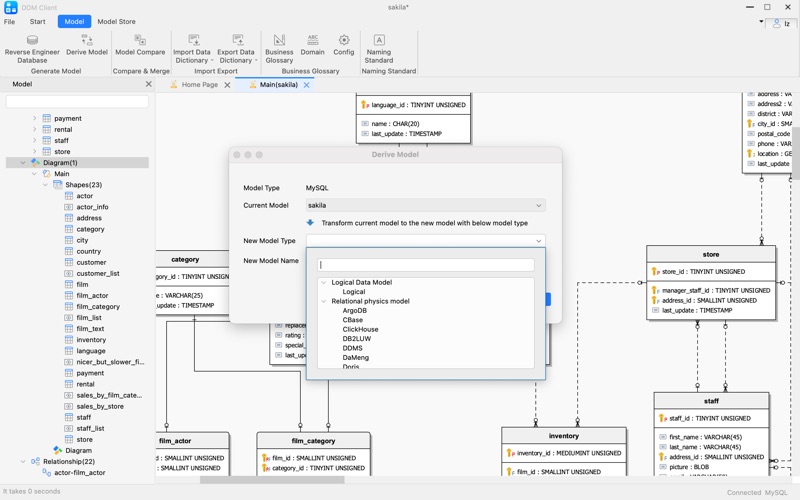
Task: Choose Logical model type
Action: tap(354, 292)
